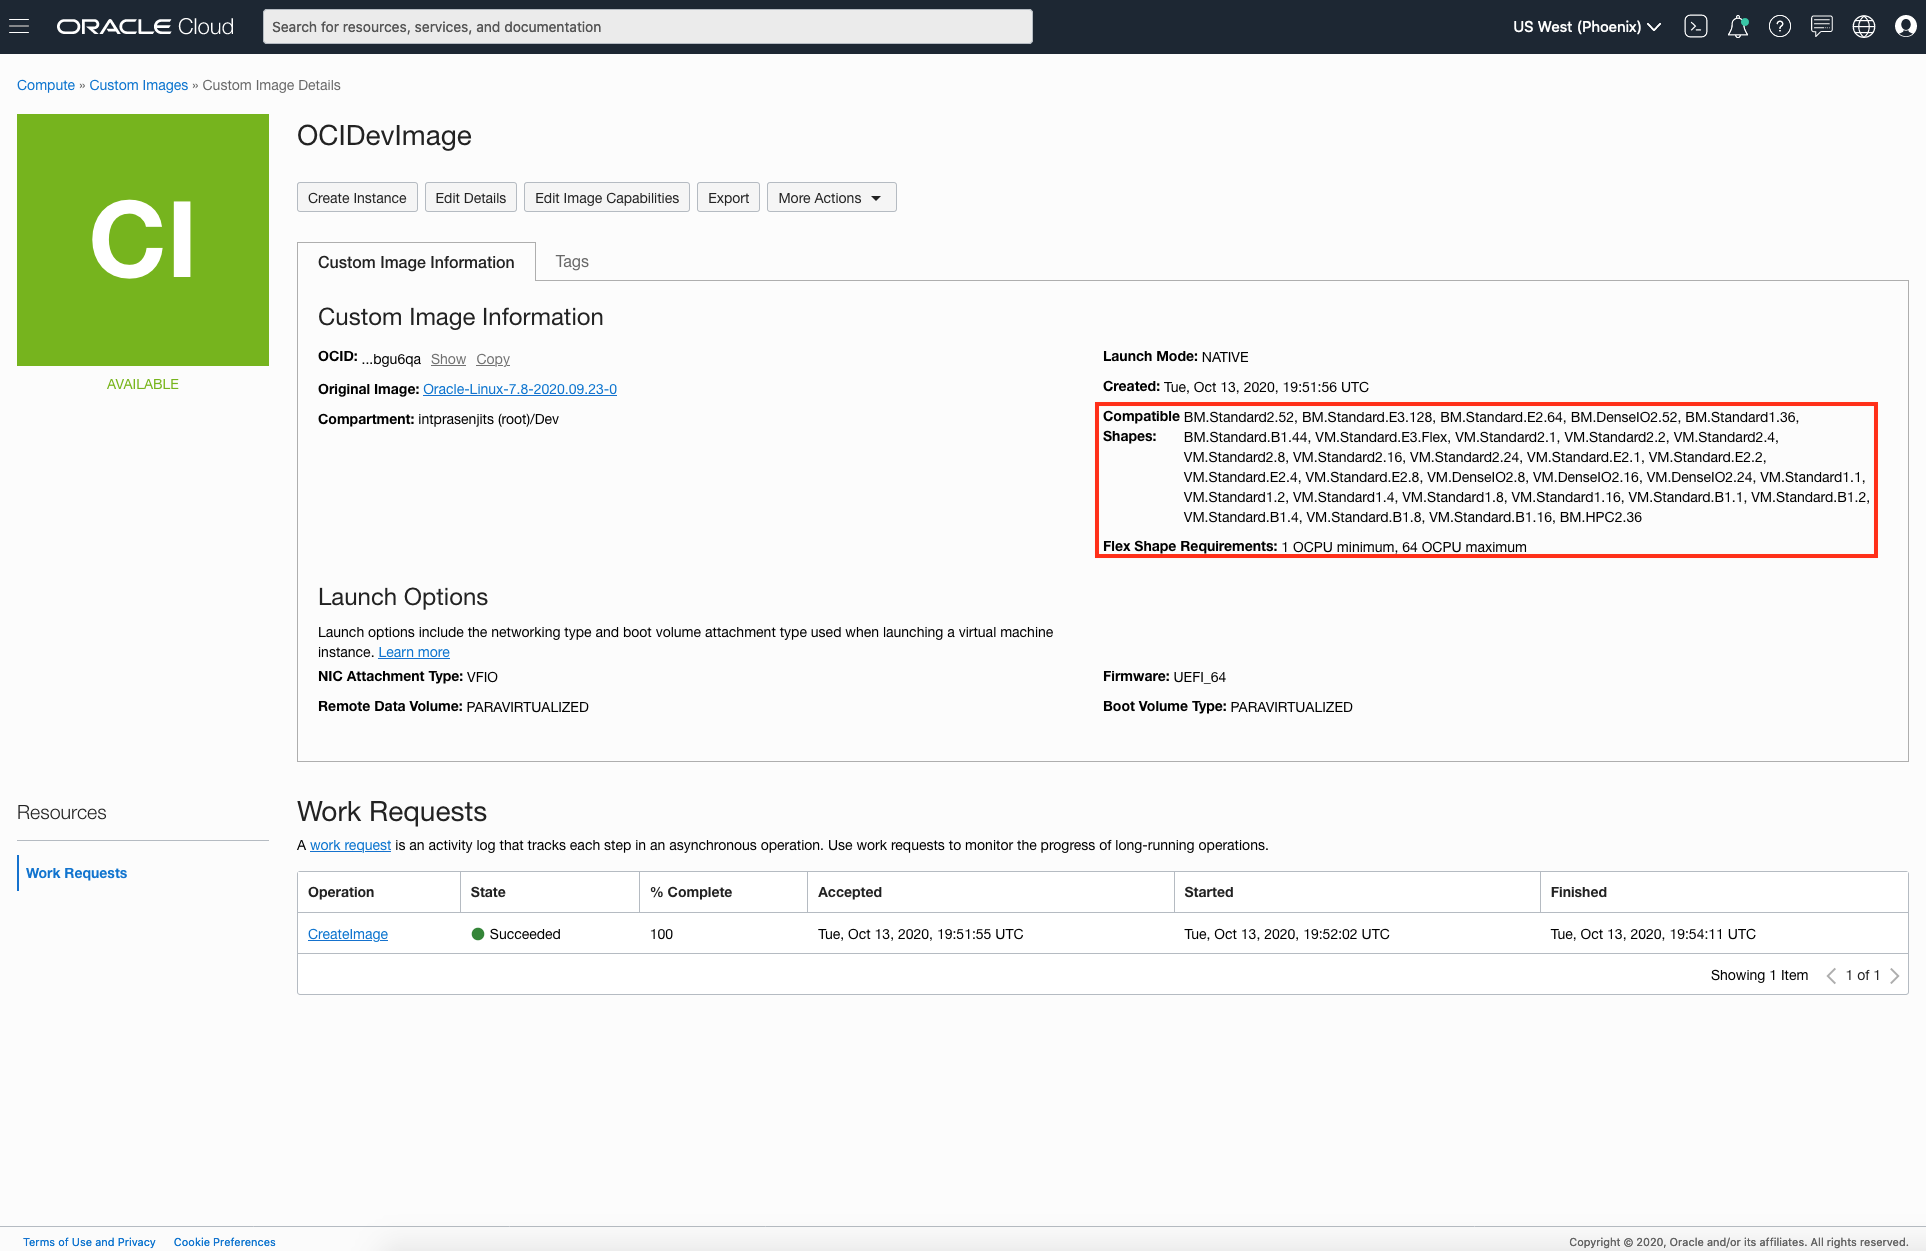Show the full OCID
The width and height of the screenshot is (1926, 1251).
(448, 359)
